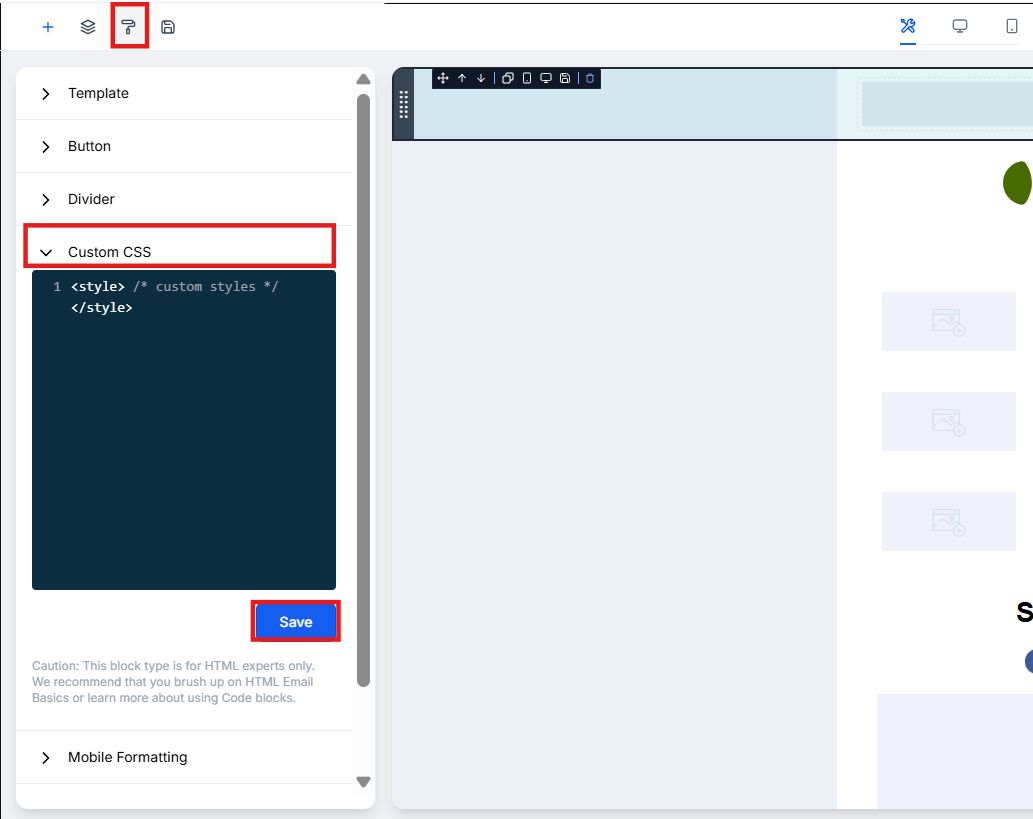Select the design tools view icon

point(908,26)
